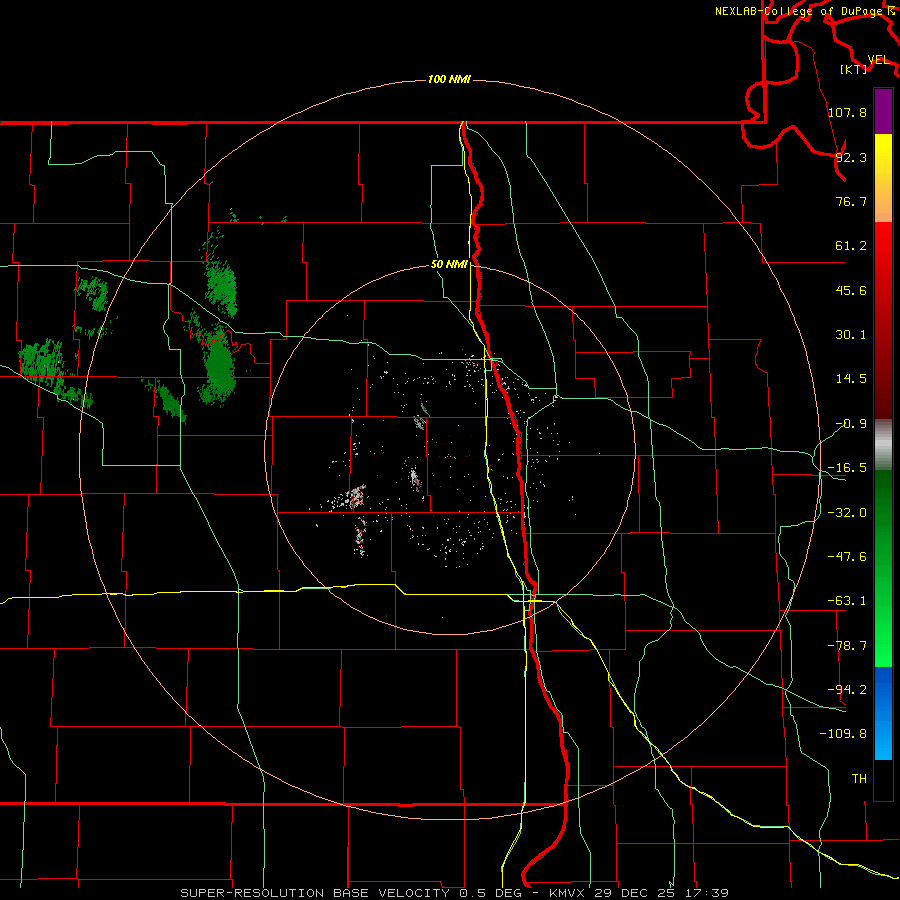Image resolution: width=900 pixels, height=900 pixels.
Task: Select the -94.2 velocity scale value
Action: 847,690
